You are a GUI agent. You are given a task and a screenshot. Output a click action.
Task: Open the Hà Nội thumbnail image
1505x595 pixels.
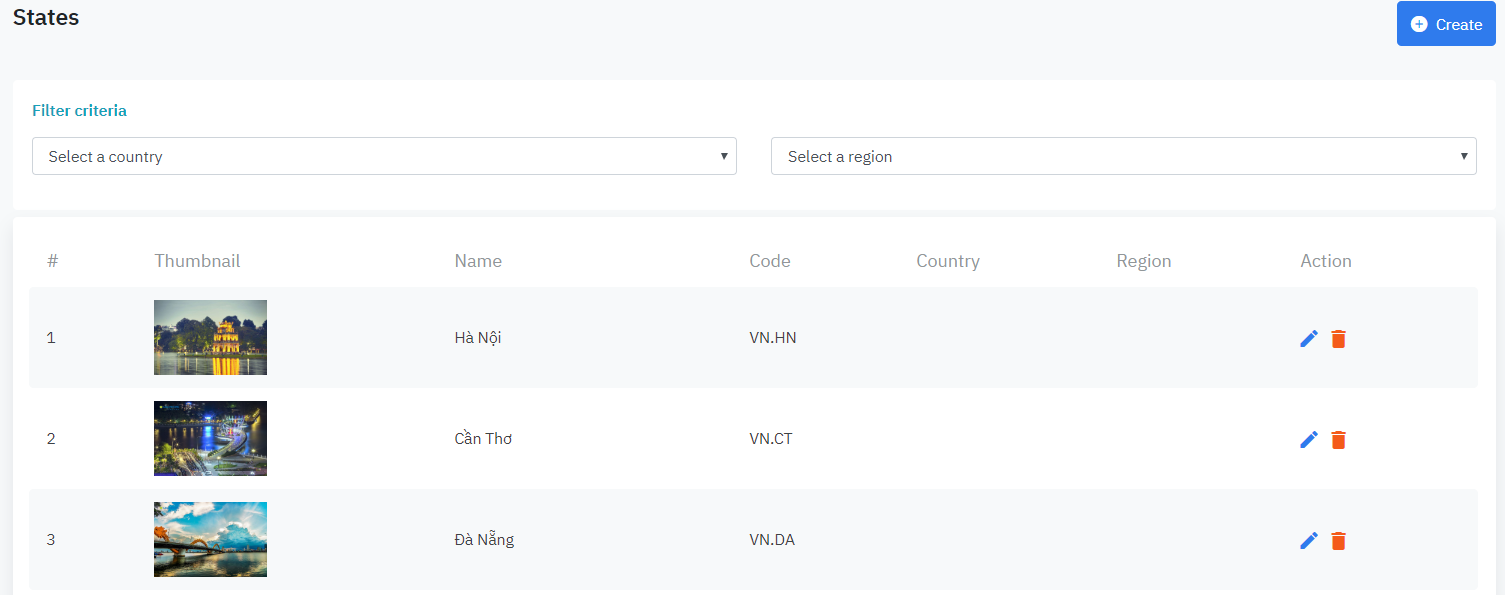(x=210, y=338)
